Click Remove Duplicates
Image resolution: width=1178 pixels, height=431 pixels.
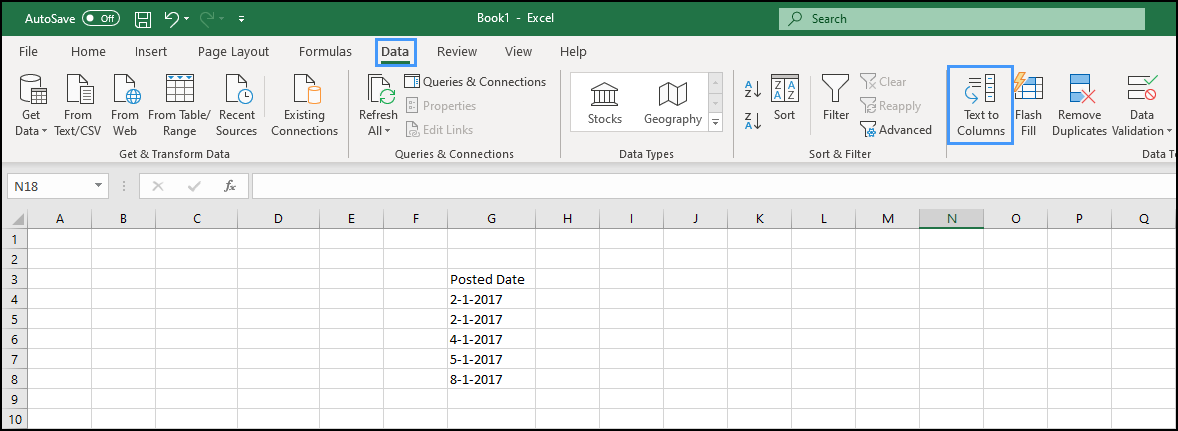point(1079,105)
